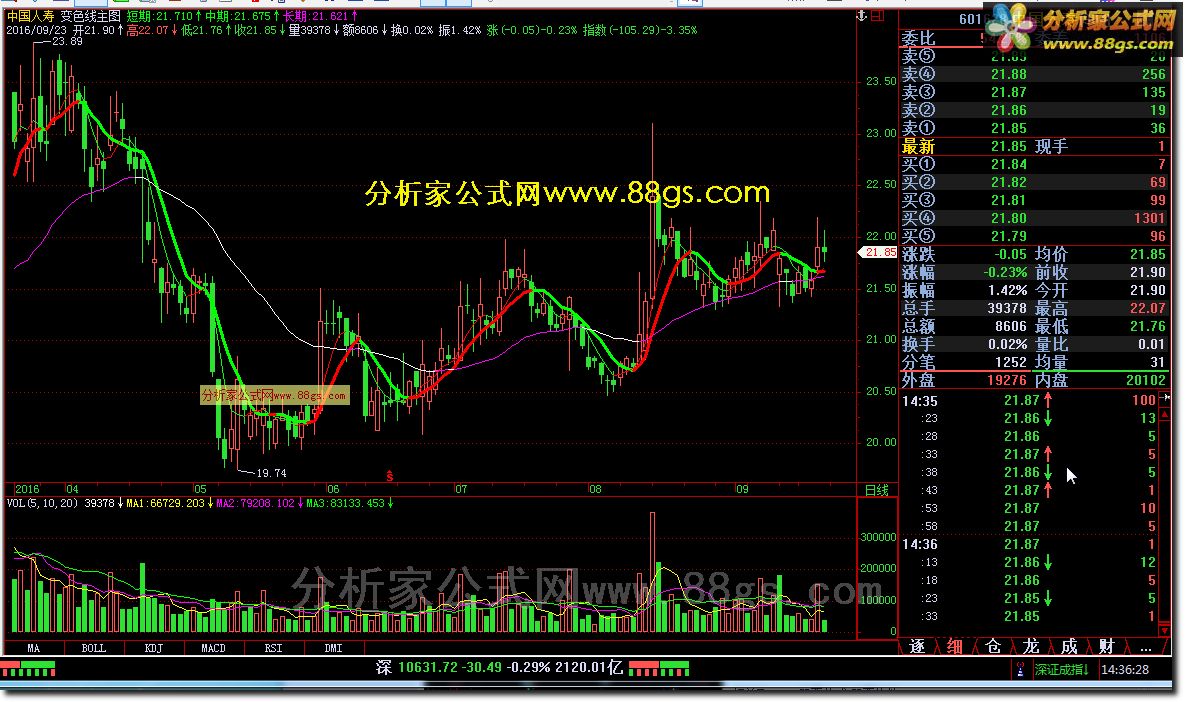Image resolution: width=1185 pixels, height=702 pixels.
Task: Click the 最新 latest price label
Action: [x=918, y=147]
